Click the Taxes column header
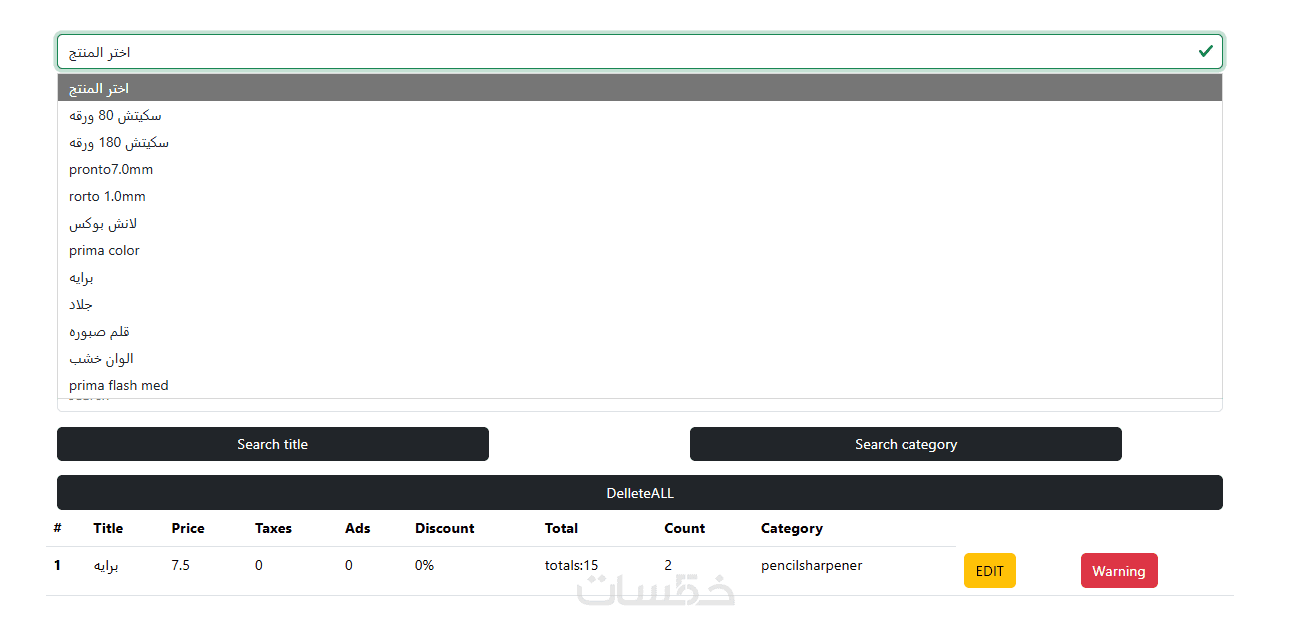This screenshot has width=1313, height=618. [273, 528]
